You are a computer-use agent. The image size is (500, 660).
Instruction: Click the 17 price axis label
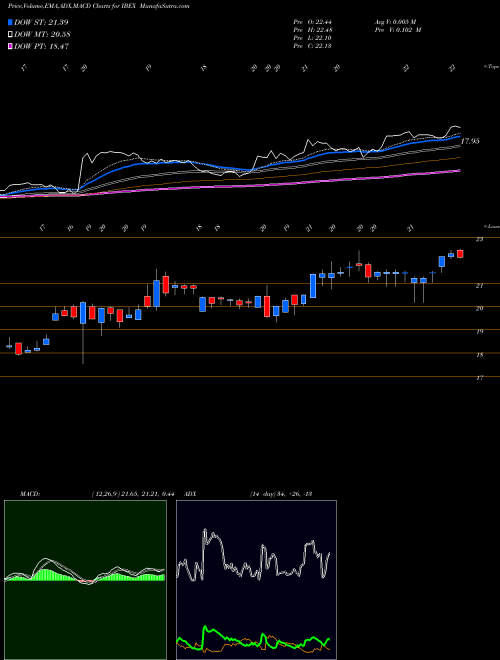(479, 378)
